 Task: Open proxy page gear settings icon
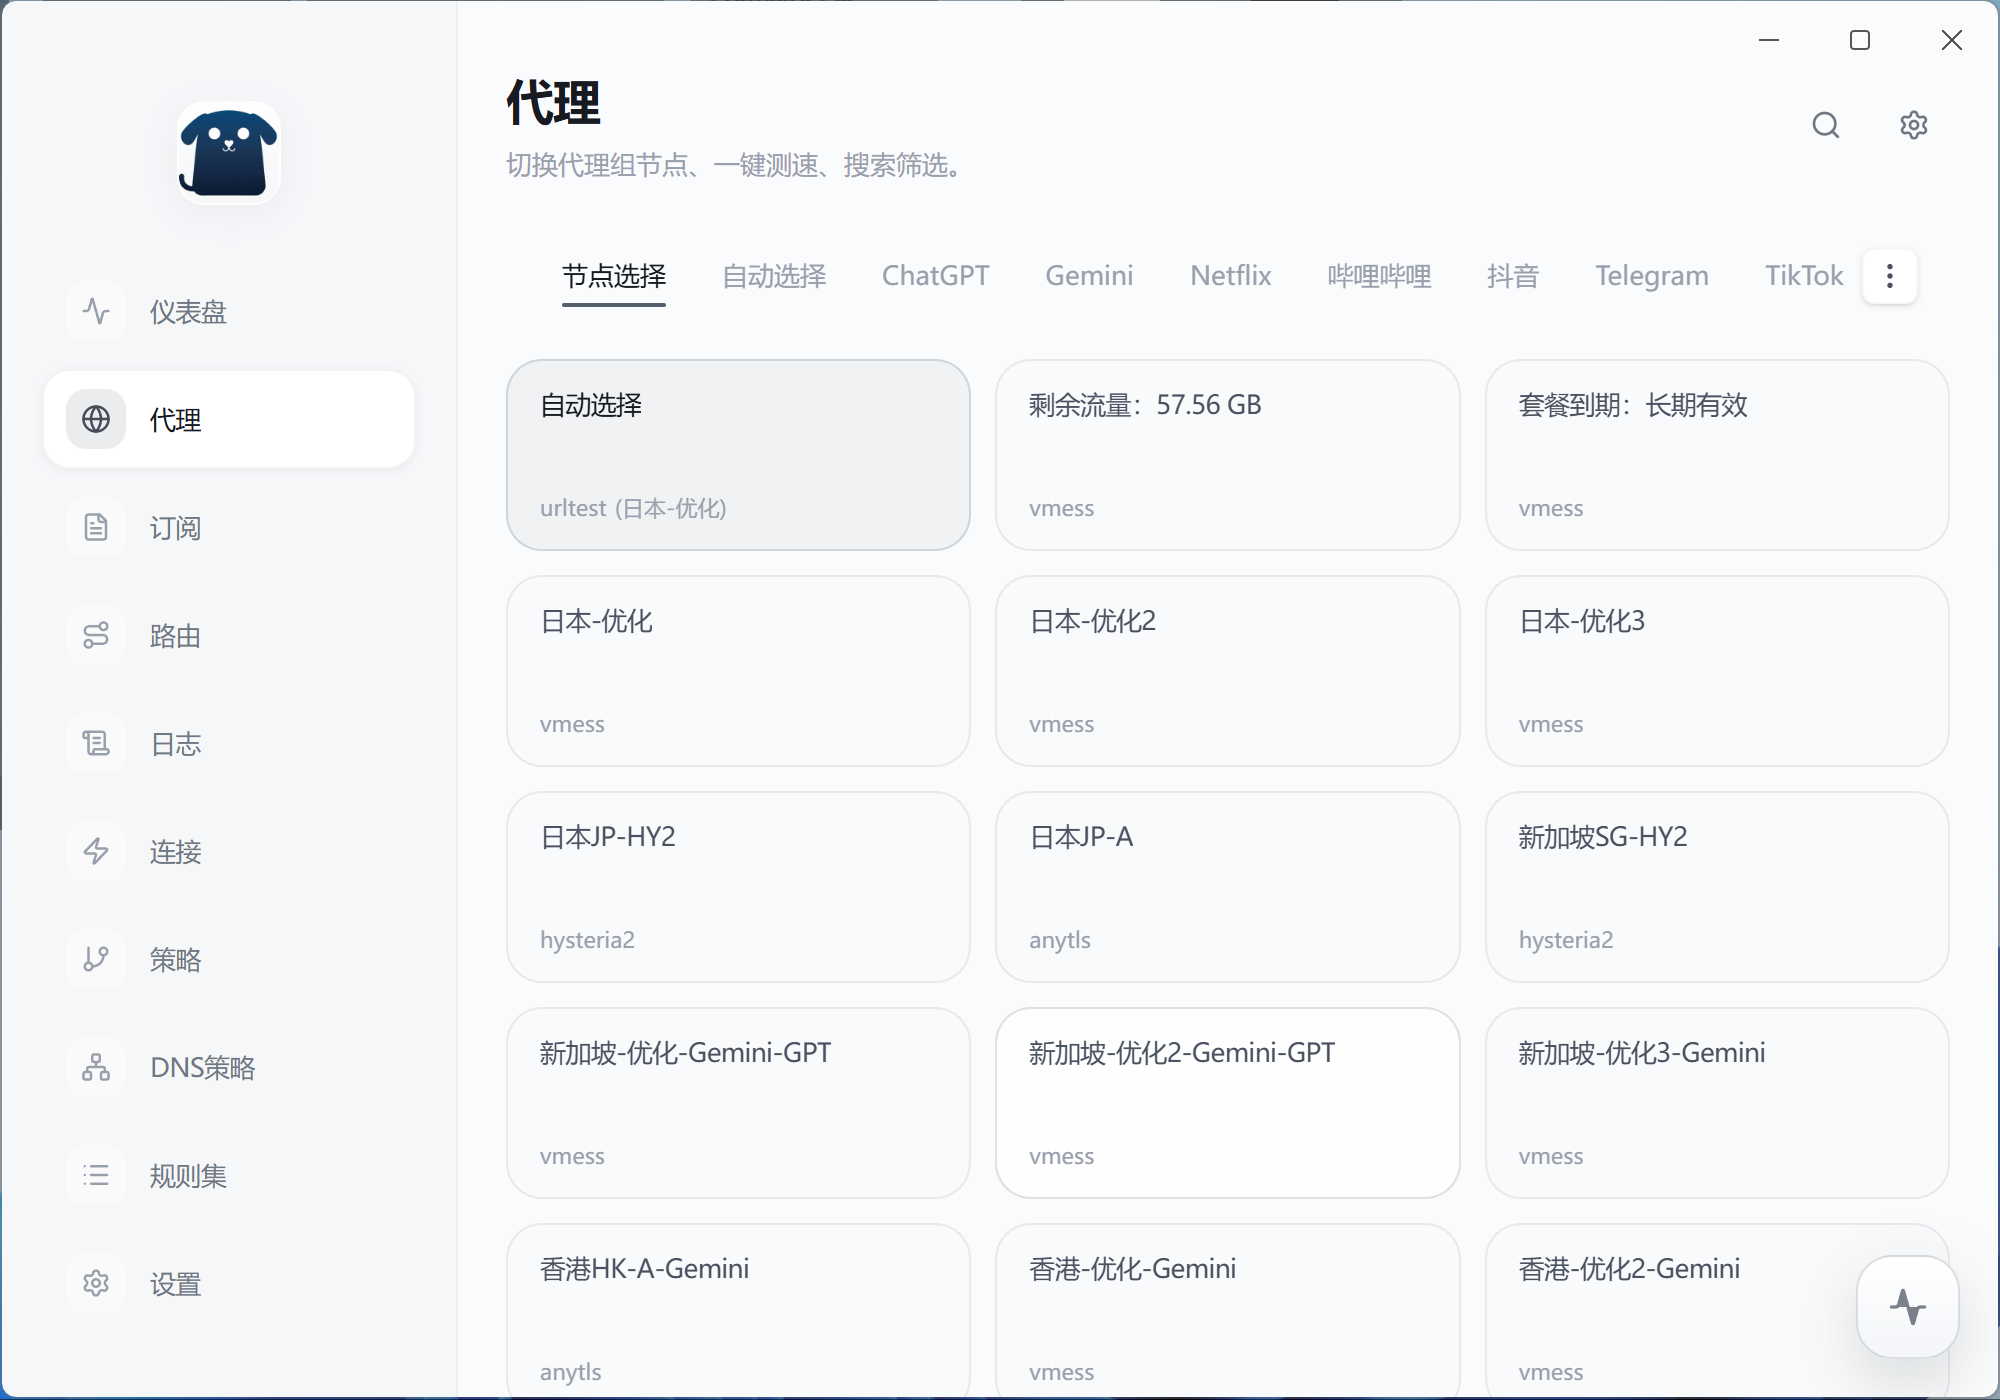1913,125
